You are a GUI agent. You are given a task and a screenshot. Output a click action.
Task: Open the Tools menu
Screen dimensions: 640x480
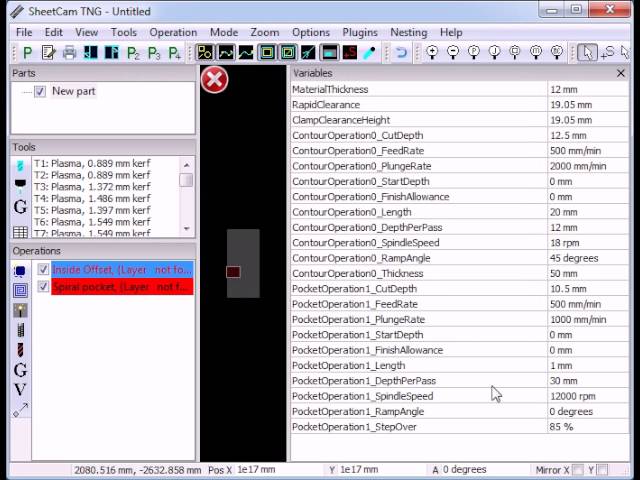[124, 32]
